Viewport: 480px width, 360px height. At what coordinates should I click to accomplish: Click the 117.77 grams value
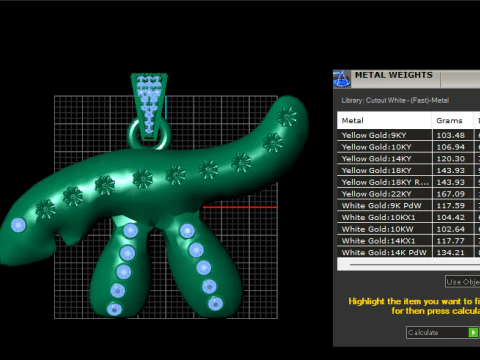[450, 241]
